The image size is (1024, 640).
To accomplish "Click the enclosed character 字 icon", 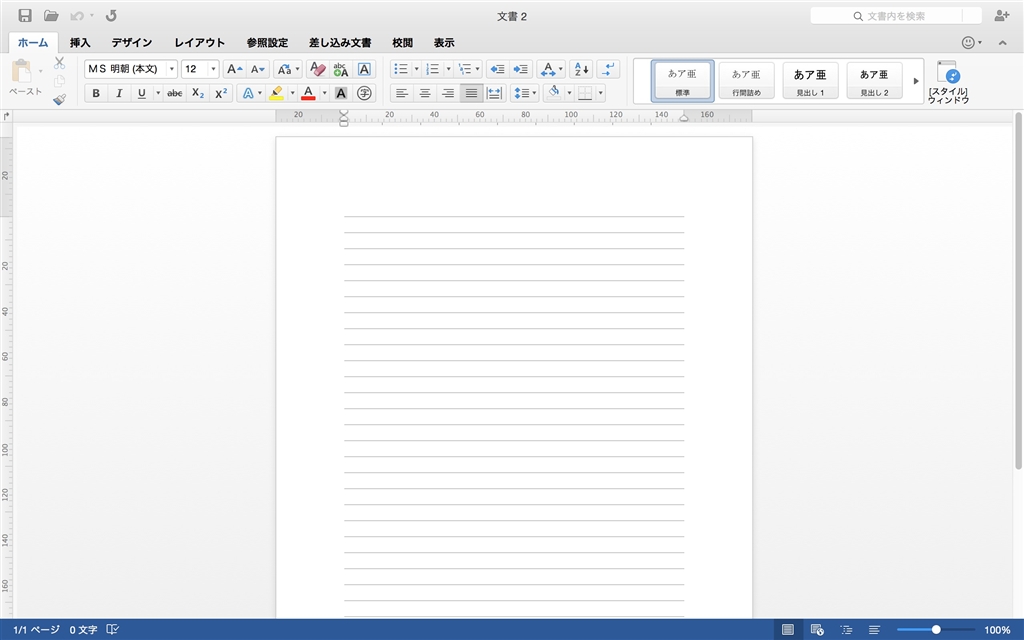I will (365, 93).
